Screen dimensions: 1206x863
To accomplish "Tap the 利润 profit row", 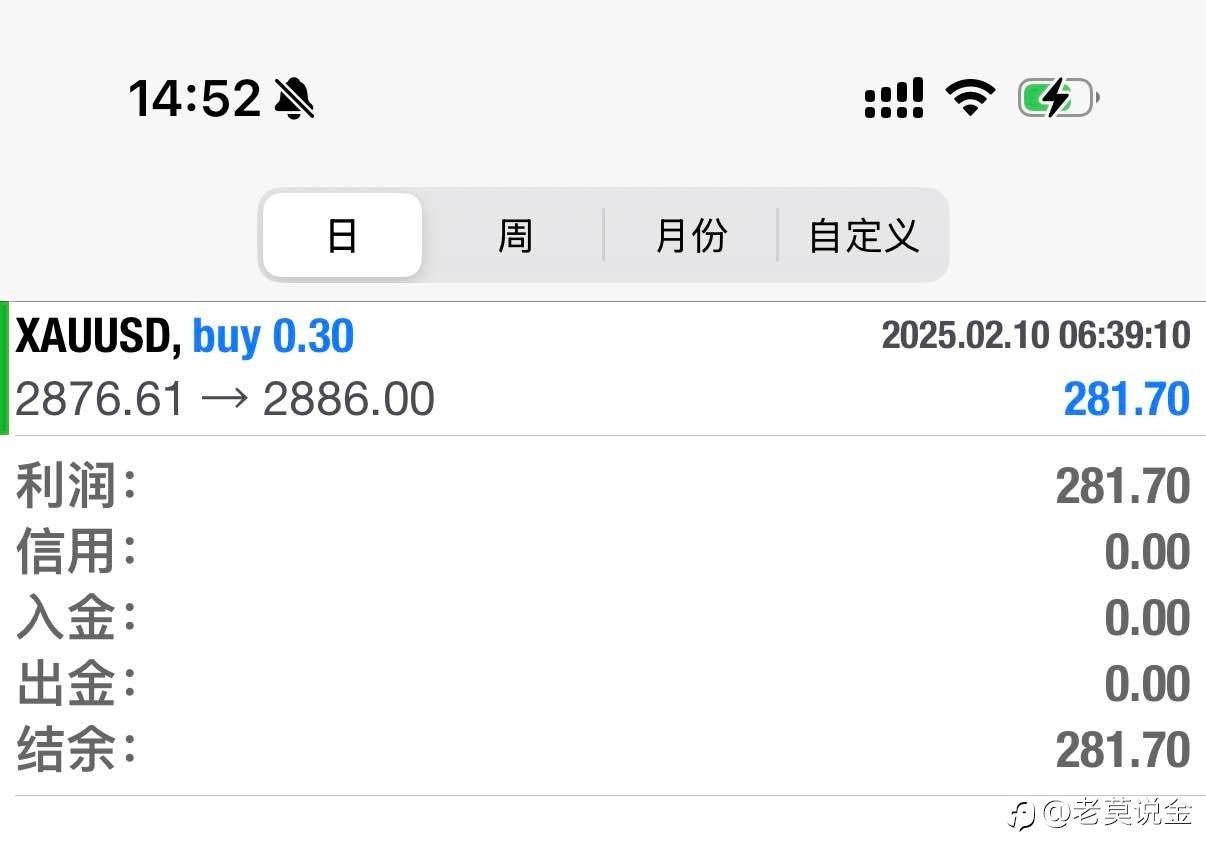I will [x=603, y=487].
